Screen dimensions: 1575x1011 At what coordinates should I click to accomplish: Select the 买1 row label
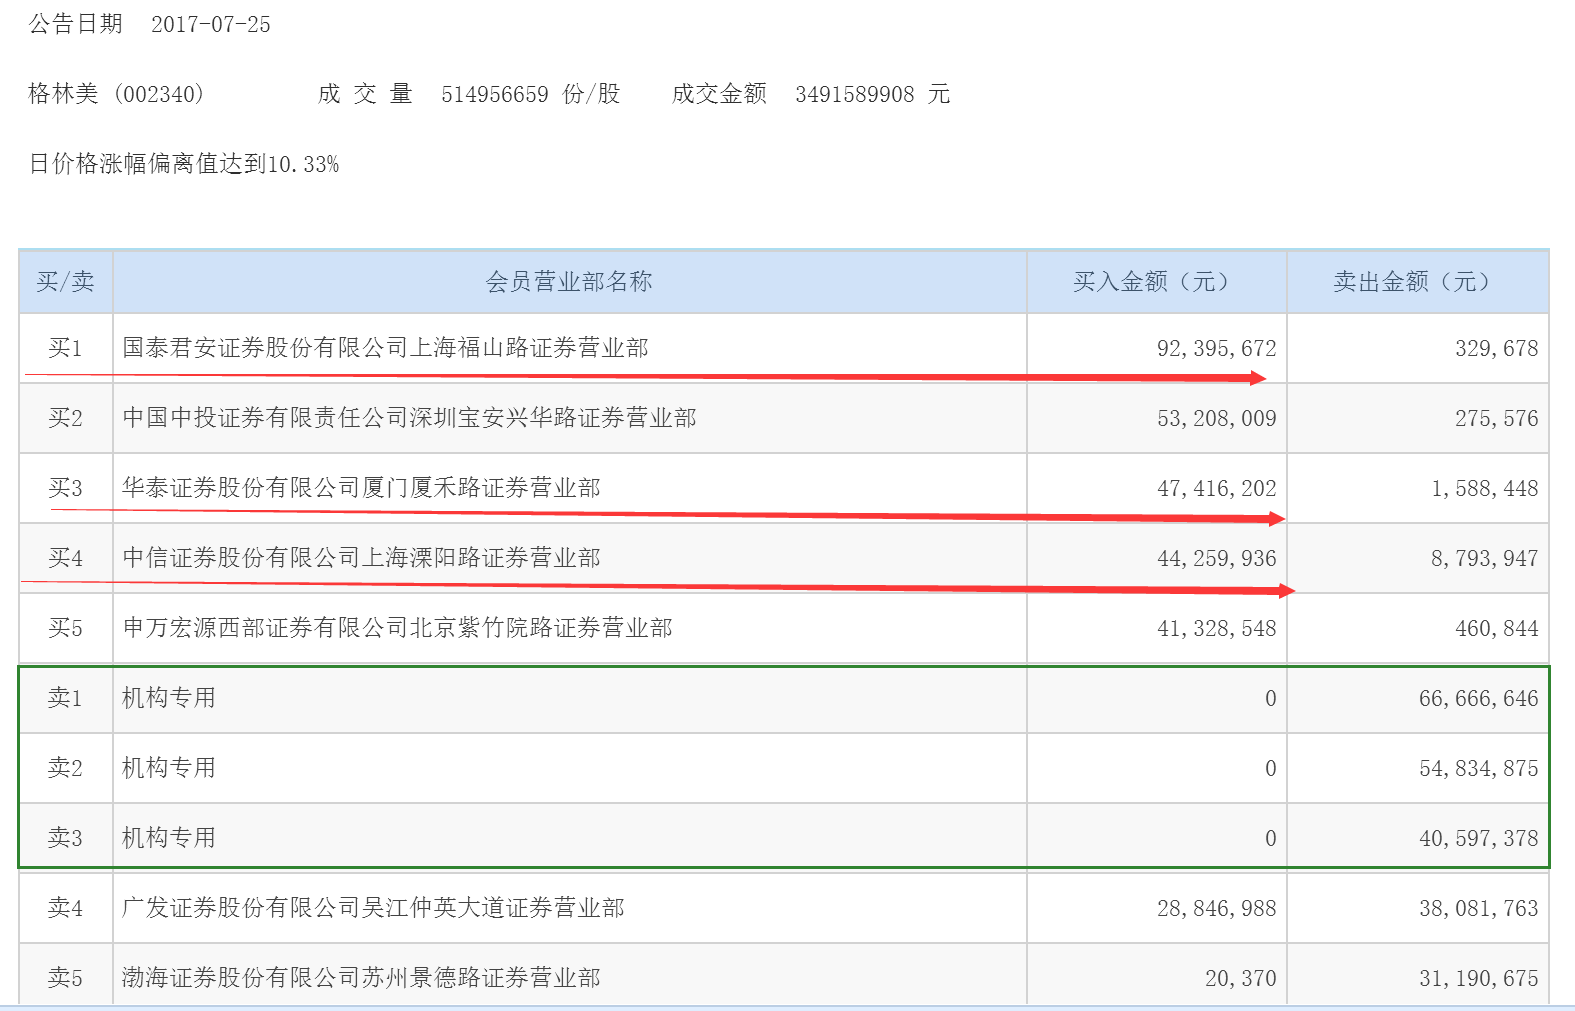(66, 348)
